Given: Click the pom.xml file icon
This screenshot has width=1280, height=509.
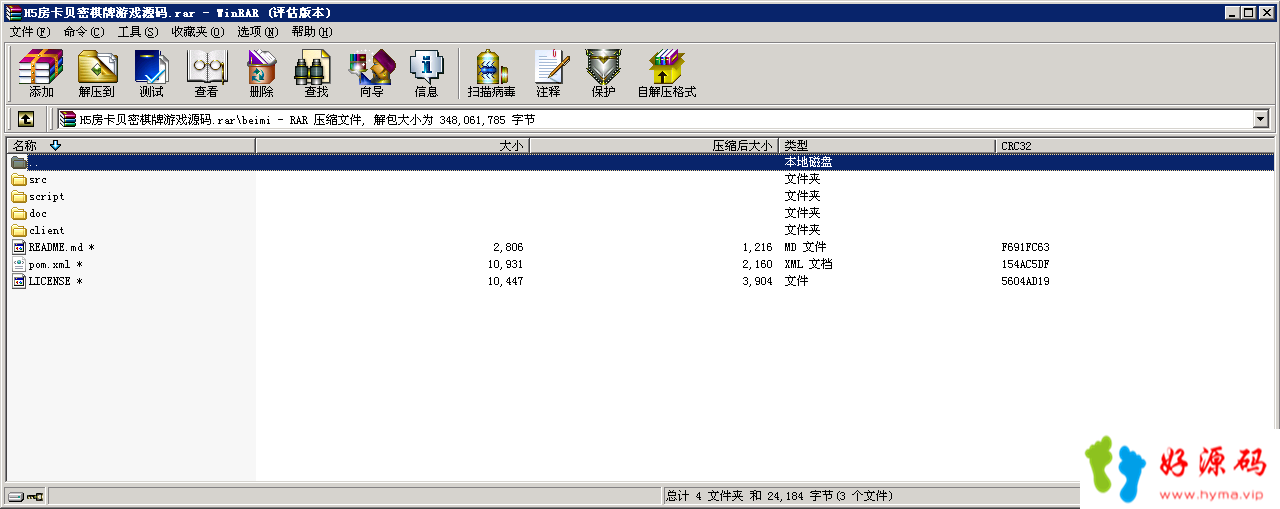Looking at the screenshot, I should click(x=19, y=264).
